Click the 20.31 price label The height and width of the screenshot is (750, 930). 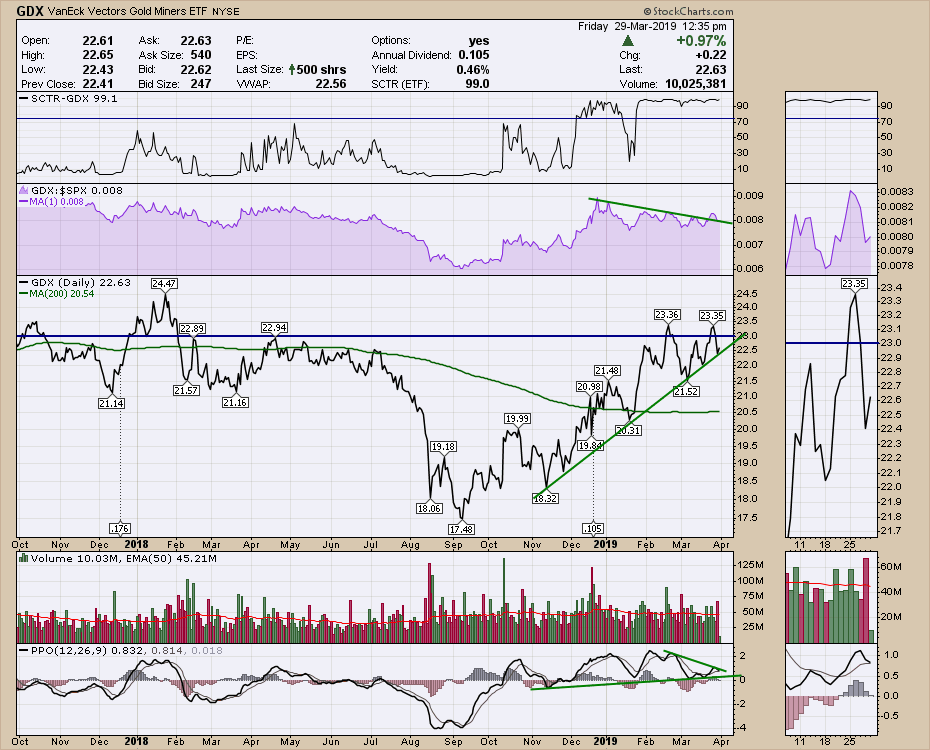pyautogui.click(x=628, y=430)
